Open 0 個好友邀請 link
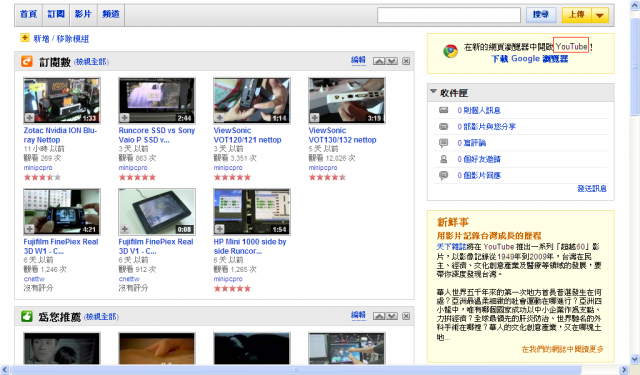The image size is (640, 375). [x=479, y=159]
